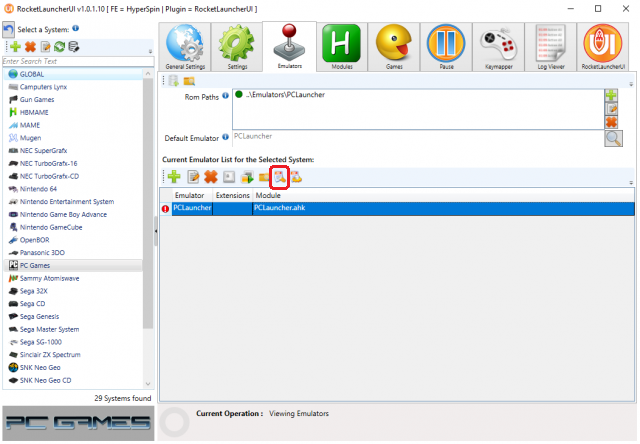The image size is (640, 444).
Task: Click the yellow folder search icon in emulator toolbar
Action: tap(264, 177)
